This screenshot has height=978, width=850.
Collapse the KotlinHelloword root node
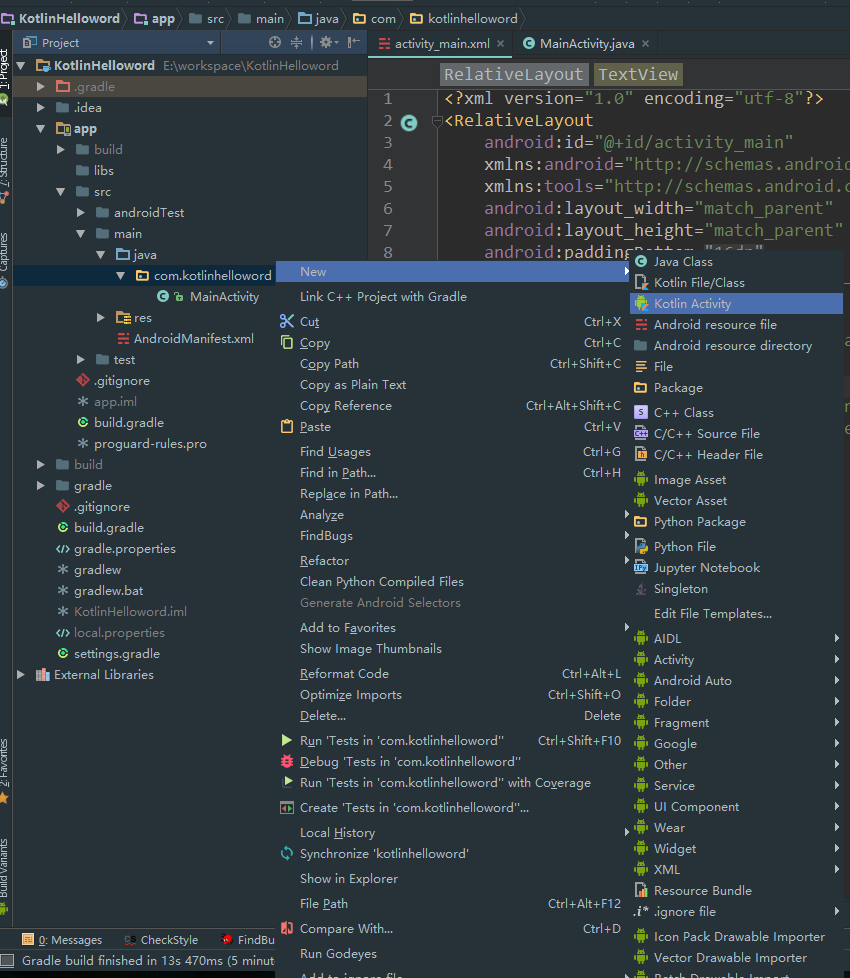coord(21,65)
